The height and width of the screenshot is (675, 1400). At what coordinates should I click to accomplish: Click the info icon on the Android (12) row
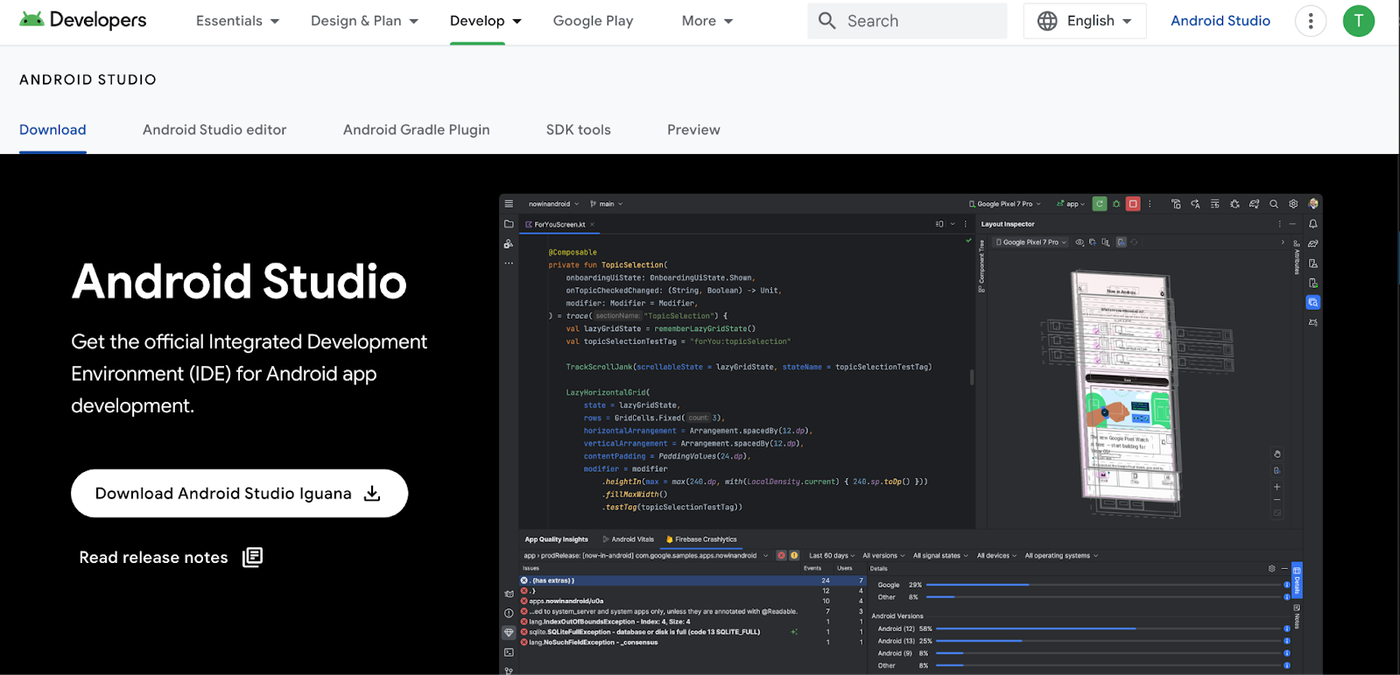(x=1287, y=629)
